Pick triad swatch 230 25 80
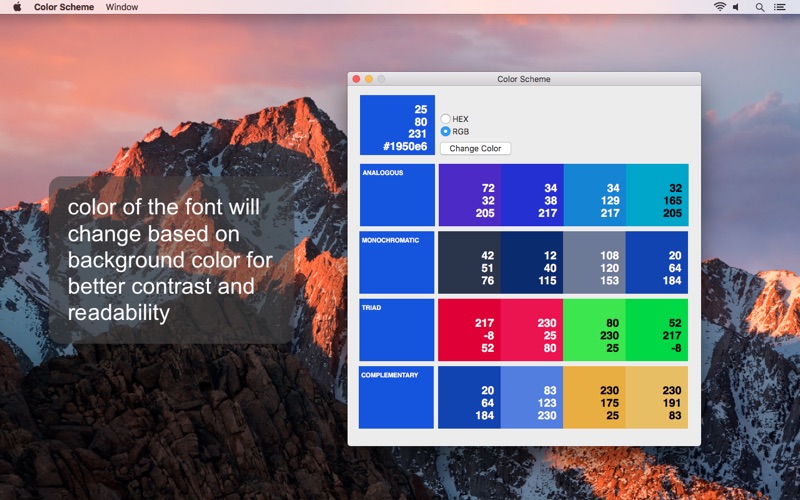The width and height of the screenshot is (800, 500). (x=532, y=330)
